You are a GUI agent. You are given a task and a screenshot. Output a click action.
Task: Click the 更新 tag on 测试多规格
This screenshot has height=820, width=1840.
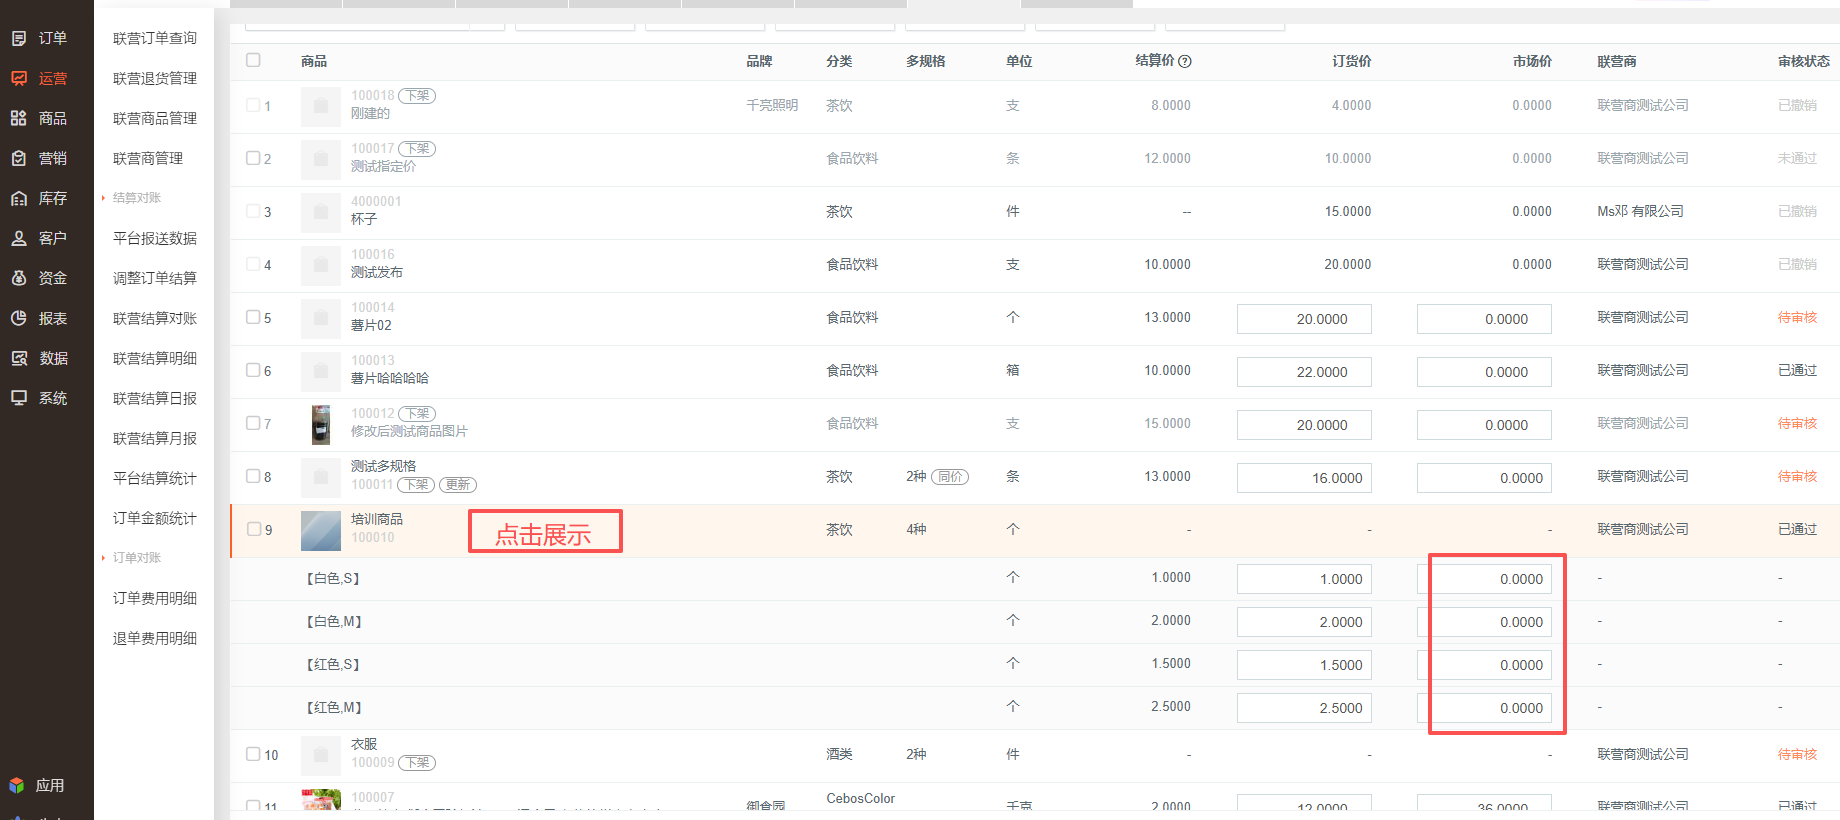458,485
